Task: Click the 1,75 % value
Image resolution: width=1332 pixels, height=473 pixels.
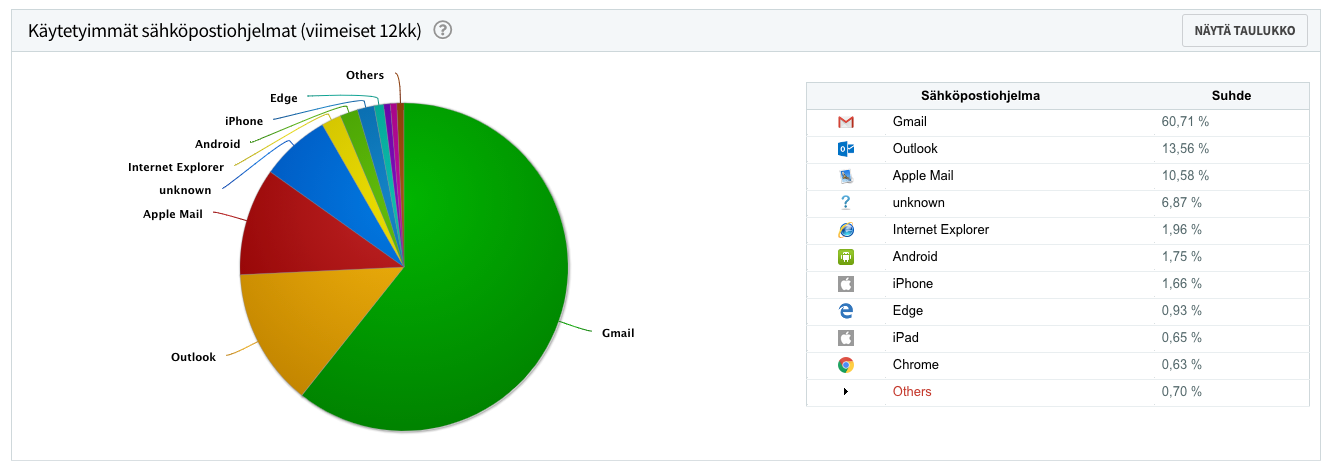Action: pos(1182,257)
